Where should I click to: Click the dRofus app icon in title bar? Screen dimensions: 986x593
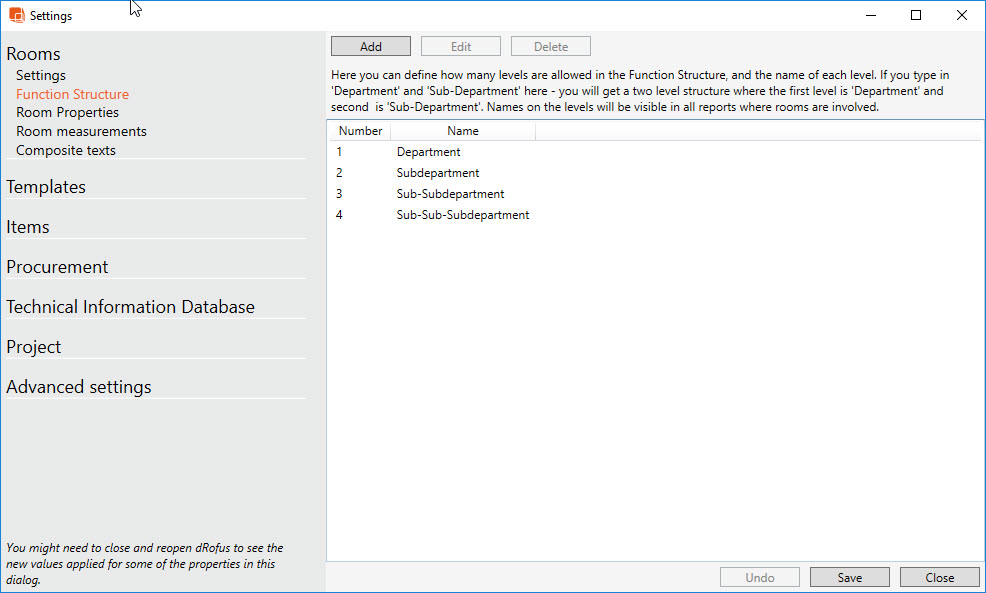16,16
